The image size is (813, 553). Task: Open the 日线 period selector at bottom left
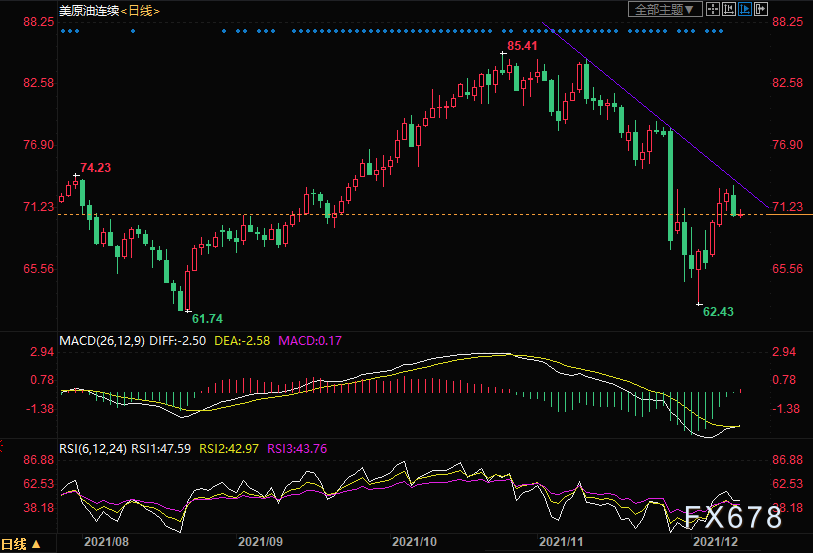click(x=21, y=544)
